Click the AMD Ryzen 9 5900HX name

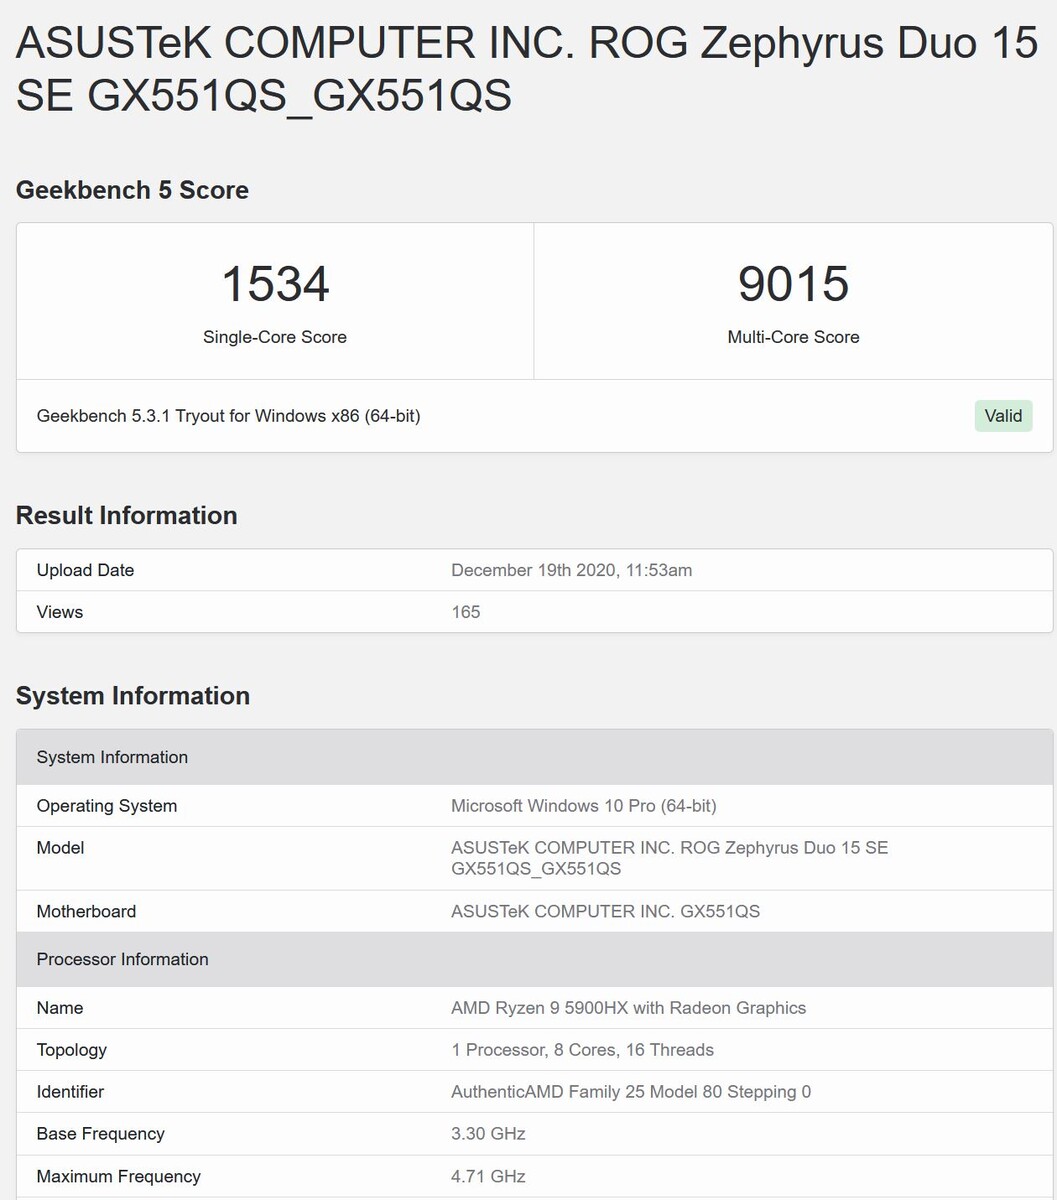click(x=628, y=1008)
